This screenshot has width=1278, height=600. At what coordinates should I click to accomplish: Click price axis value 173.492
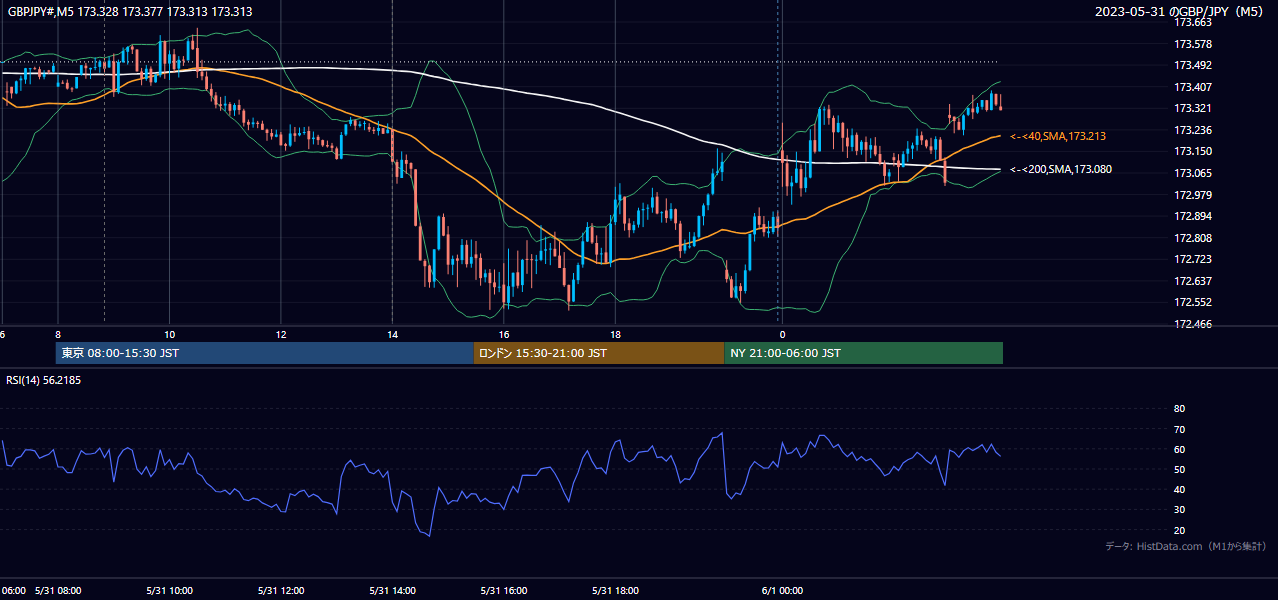point(1193,66)
